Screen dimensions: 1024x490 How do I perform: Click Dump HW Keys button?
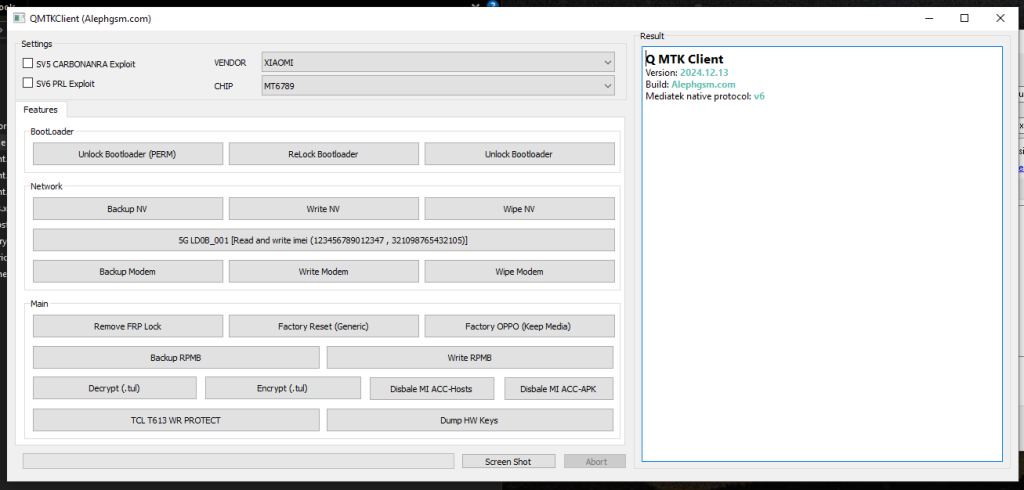[x=470, y=420]
